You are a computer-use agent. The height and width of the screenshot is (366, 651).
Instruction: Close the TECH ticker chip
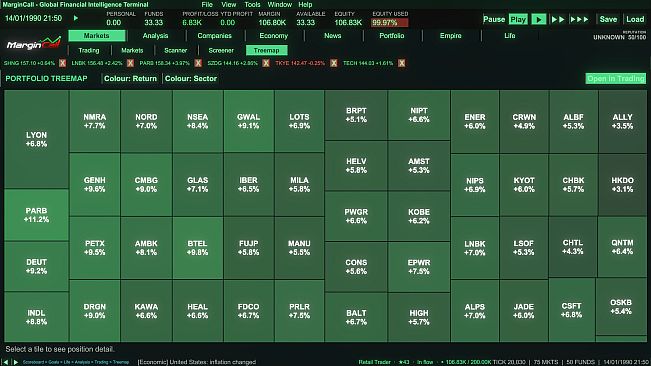tap(401, 63)
